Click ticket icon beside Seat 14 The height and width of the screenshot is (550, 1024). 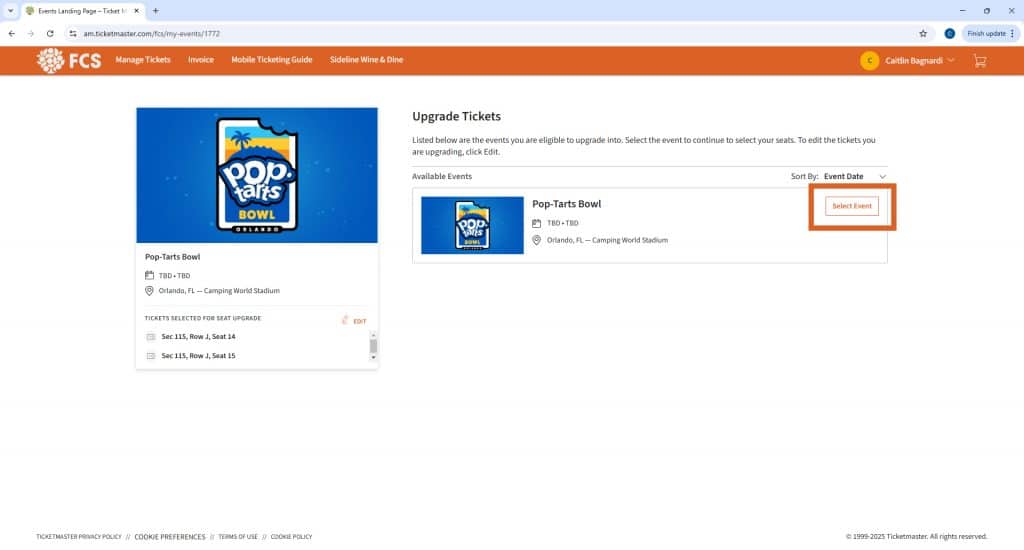[x=151, y=336]
